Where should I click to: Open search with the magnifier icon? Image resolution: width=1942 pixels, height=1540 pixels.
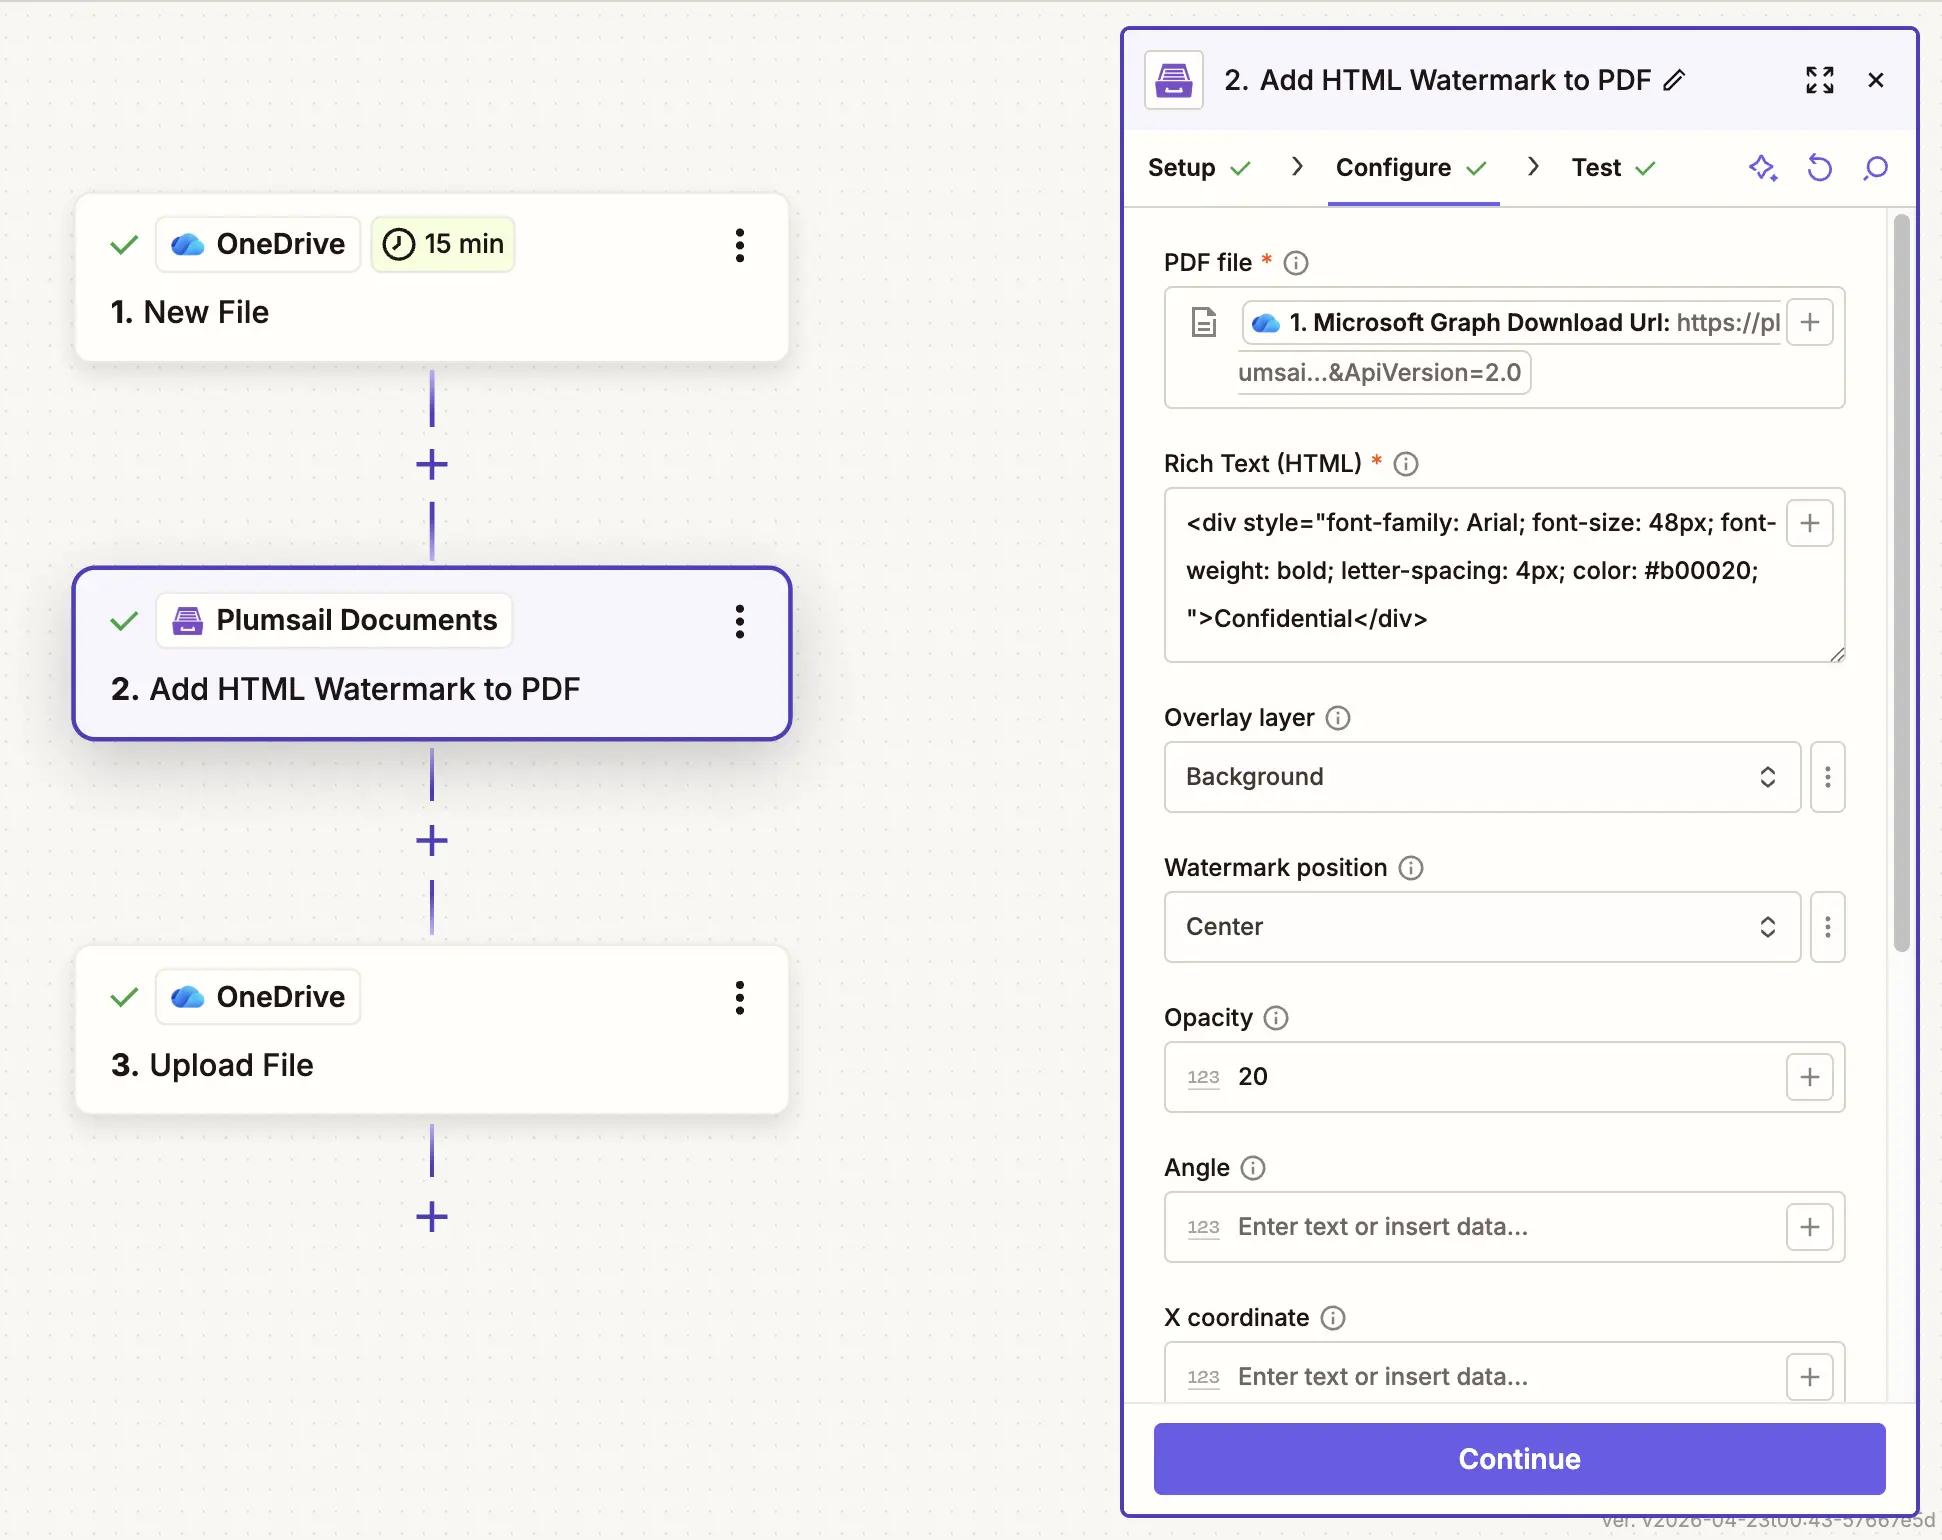(1875, 168)
